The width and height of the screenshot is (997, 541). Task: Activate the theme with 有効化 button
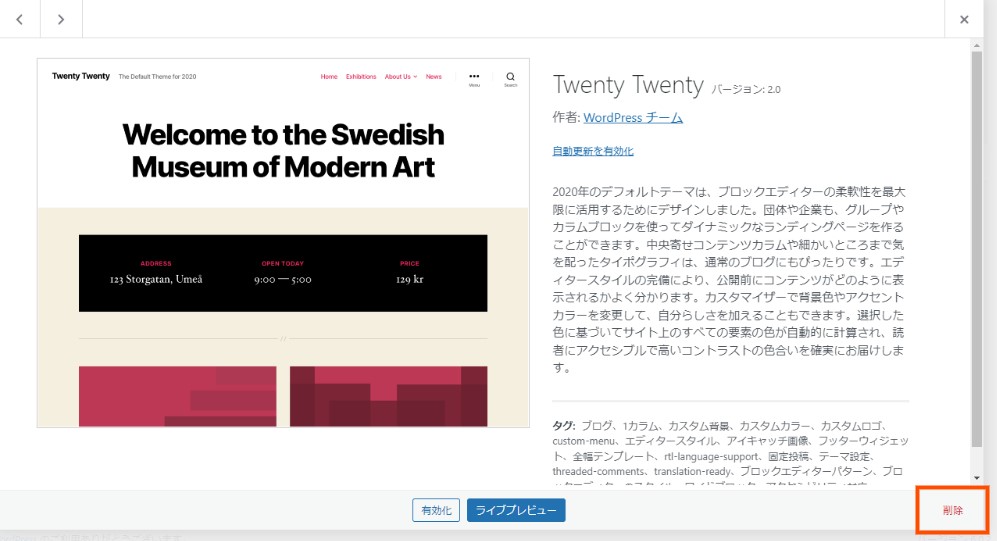pyautogui.click(x=436, y=510)
